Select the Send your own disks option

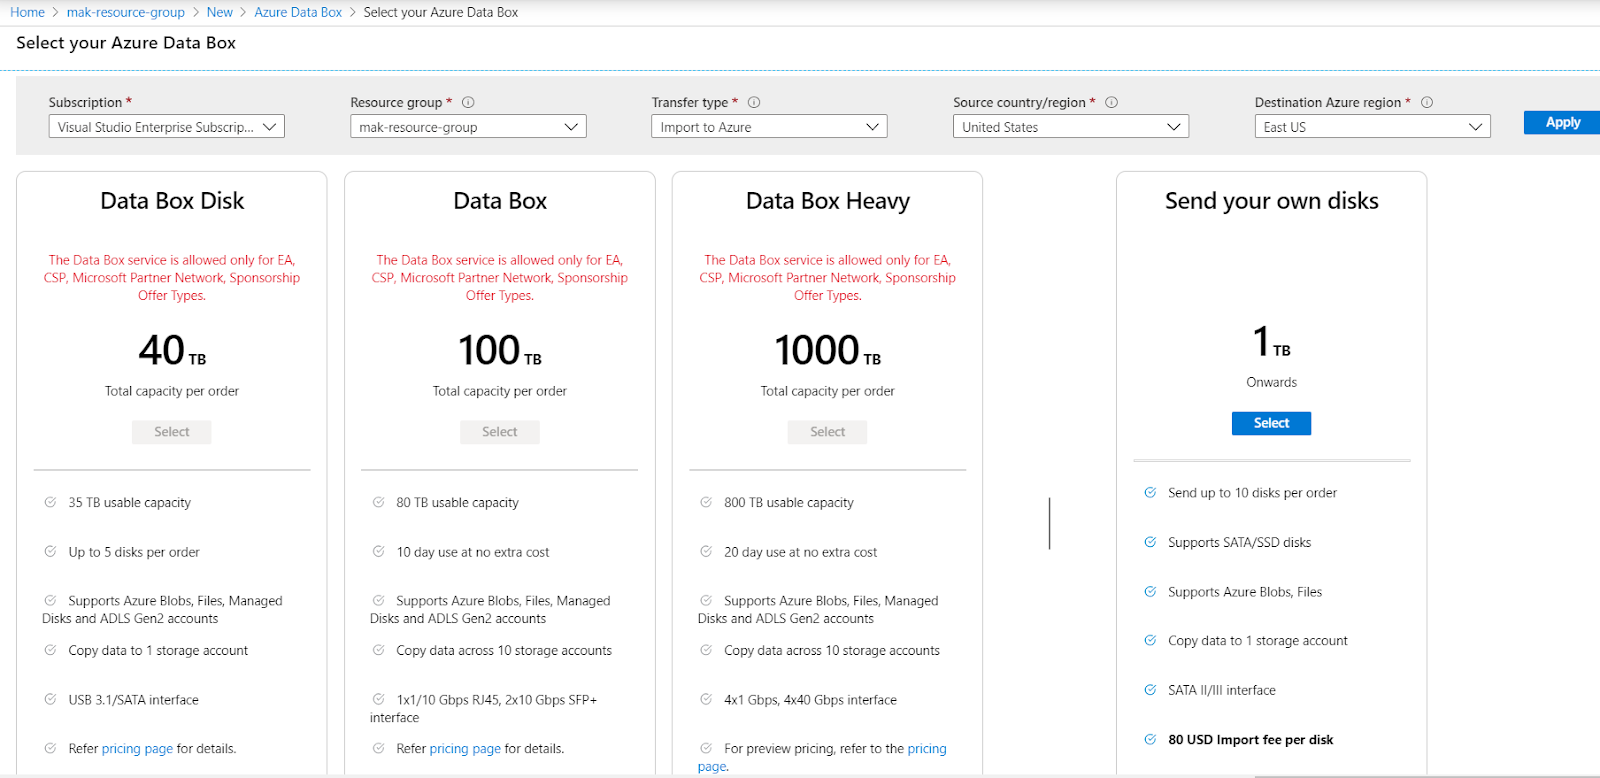(1271, 423)
